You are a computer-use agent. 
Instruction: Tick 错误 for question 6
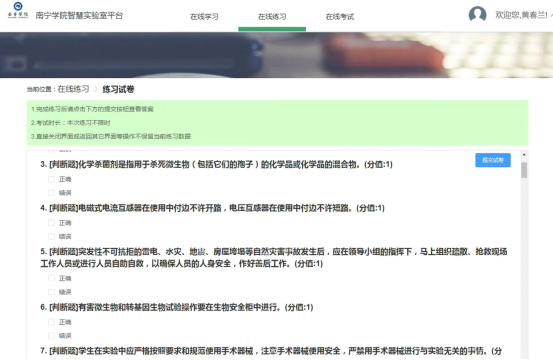[x=51, y=335]
